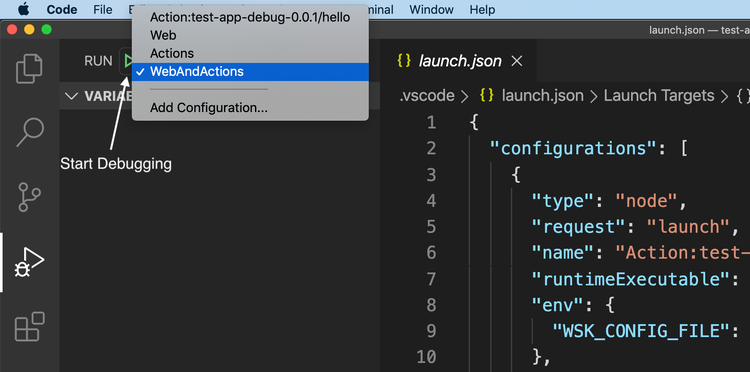Click the green Start Debugging play icon
The height and width of the screenshot is (372, 750).
tap(128, 61)
